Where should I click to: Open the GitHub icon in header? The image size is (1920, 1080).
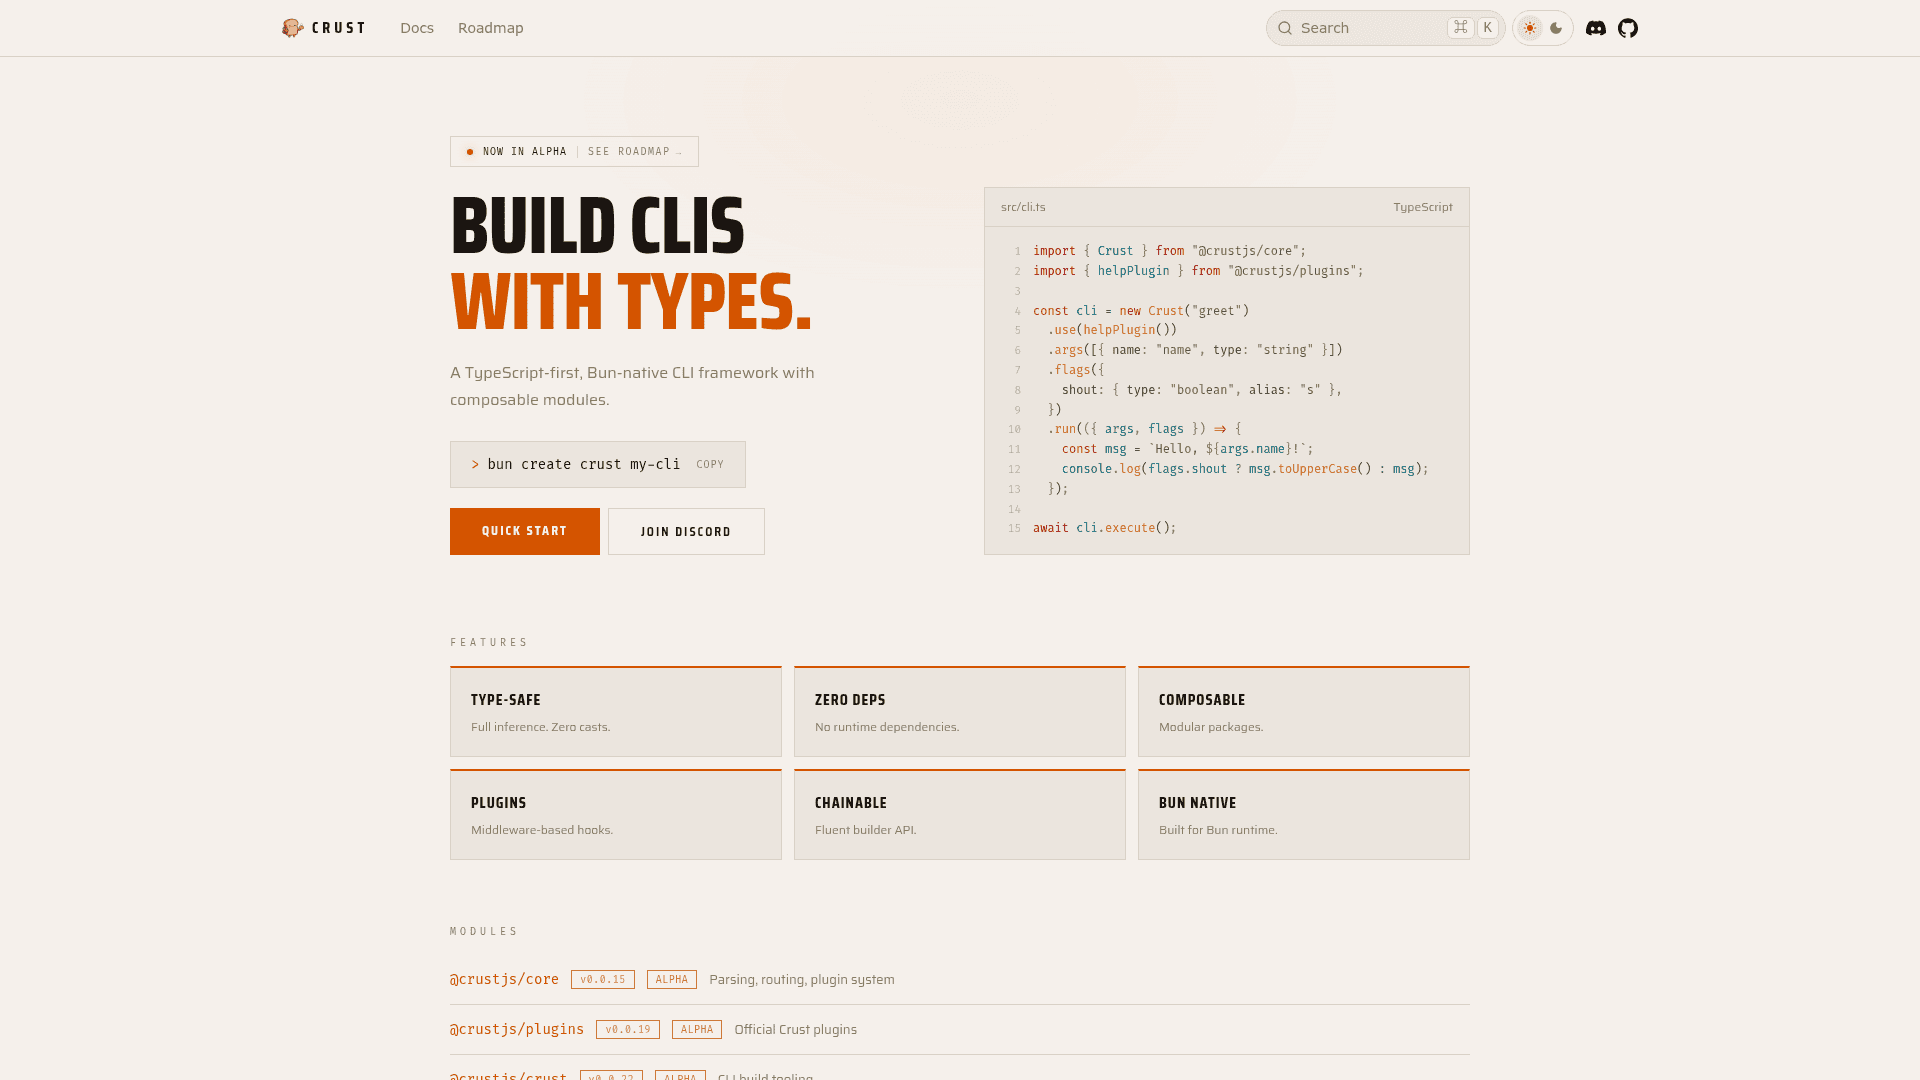point(1628,28)
